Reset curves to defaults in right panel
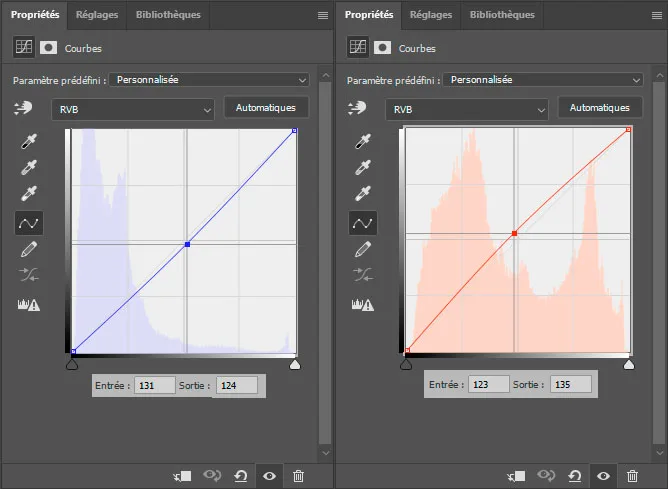 (x=574, y=476)
